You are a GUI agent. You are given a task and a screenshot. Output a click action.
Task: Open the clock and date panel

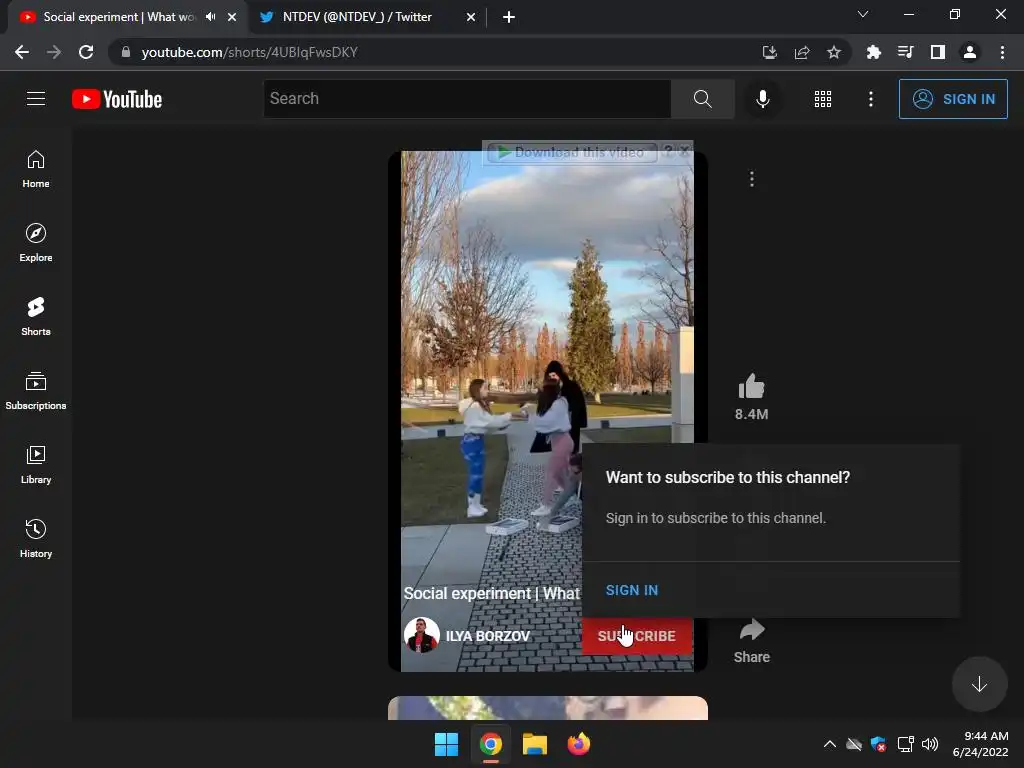coord(980,744)
